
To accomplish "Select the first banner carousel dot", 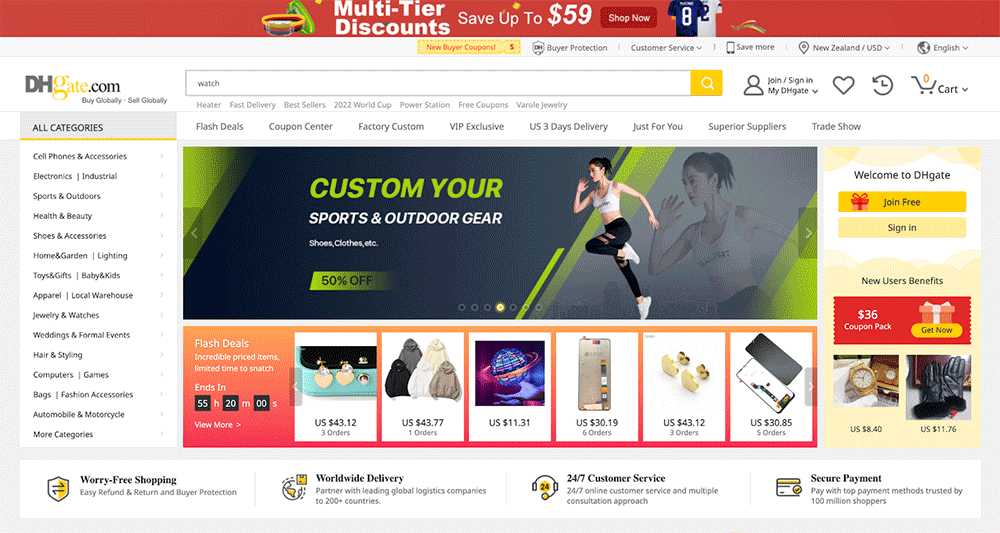I will (x=462, y=307).
